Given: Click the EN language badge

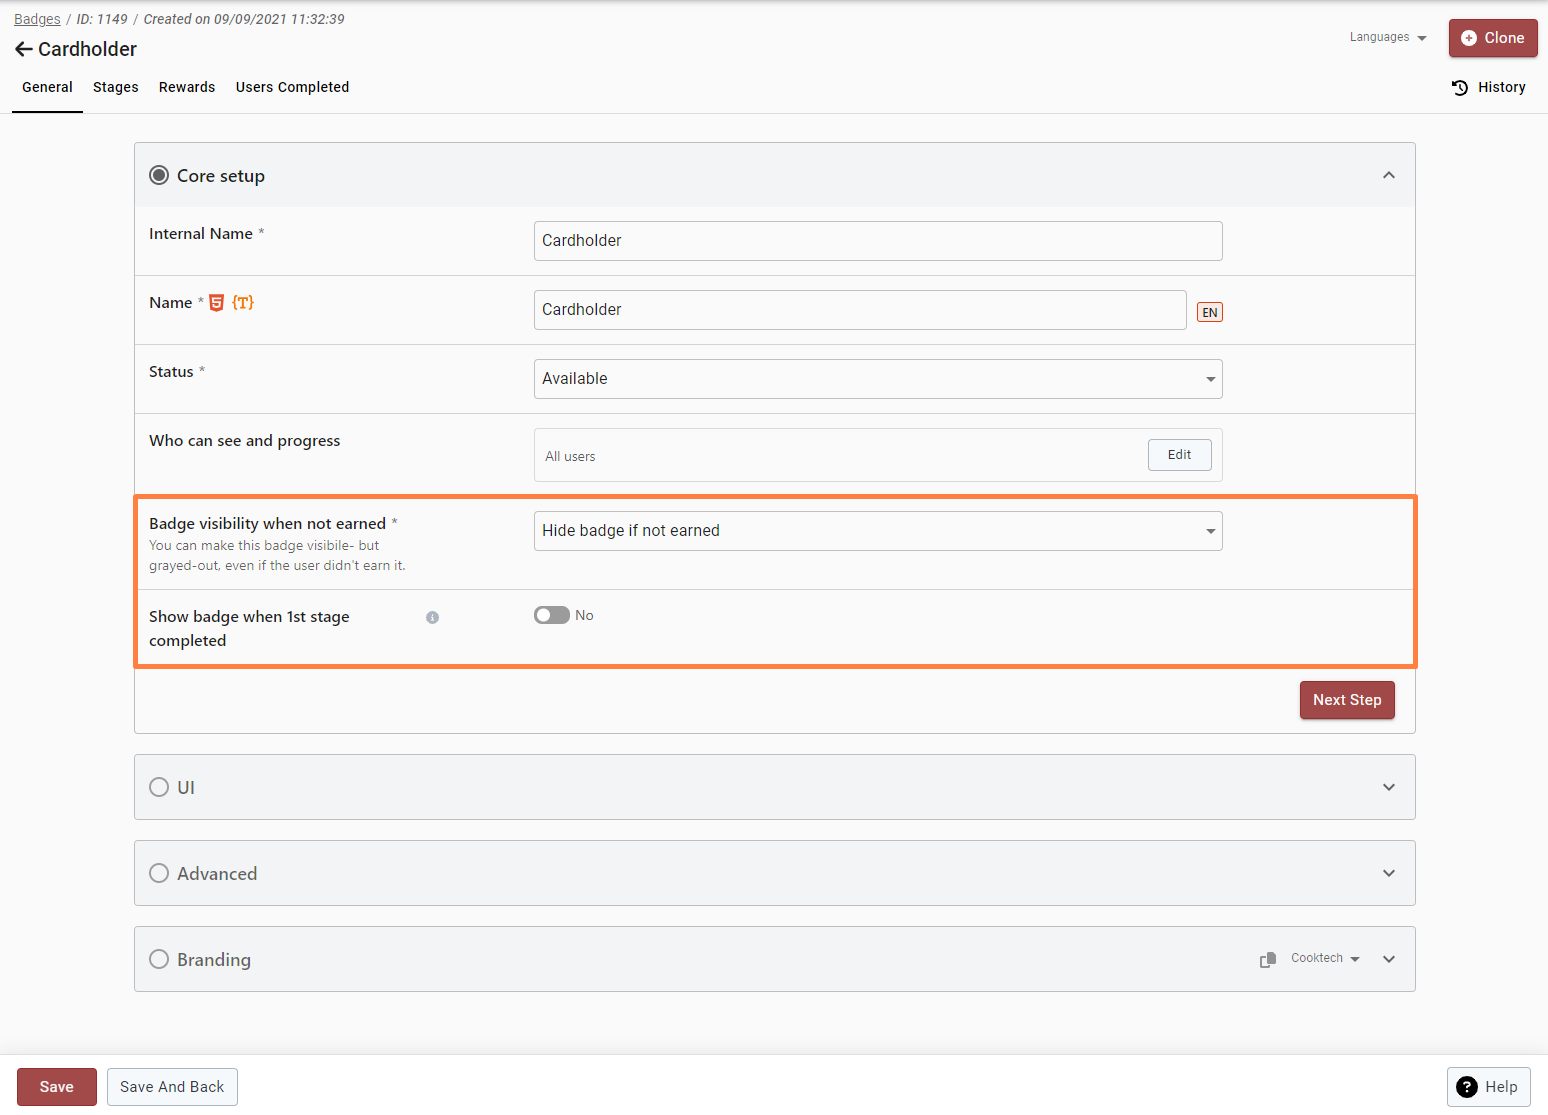Looking at the screenshot, I should pos(1209,312).
